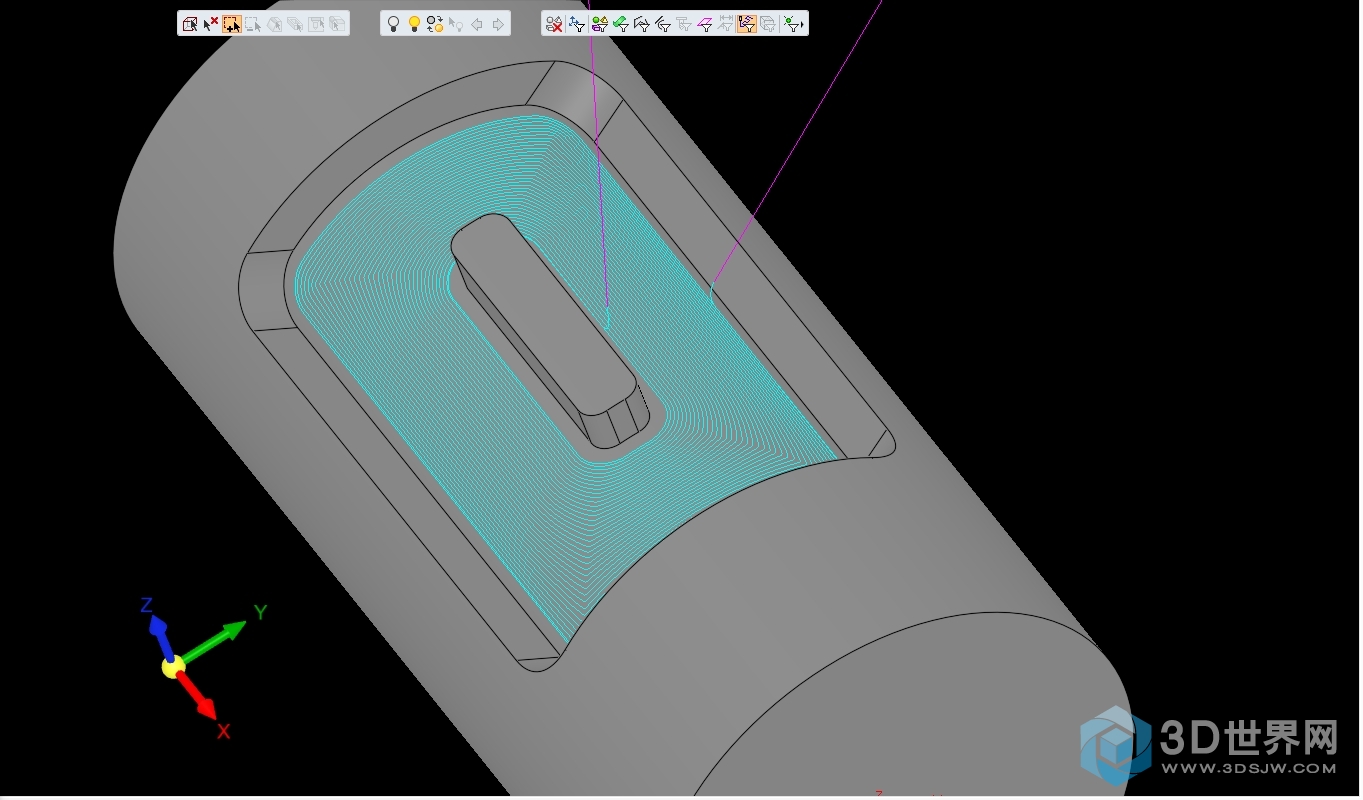Click the greyed left arrow icon

(477, 24)
